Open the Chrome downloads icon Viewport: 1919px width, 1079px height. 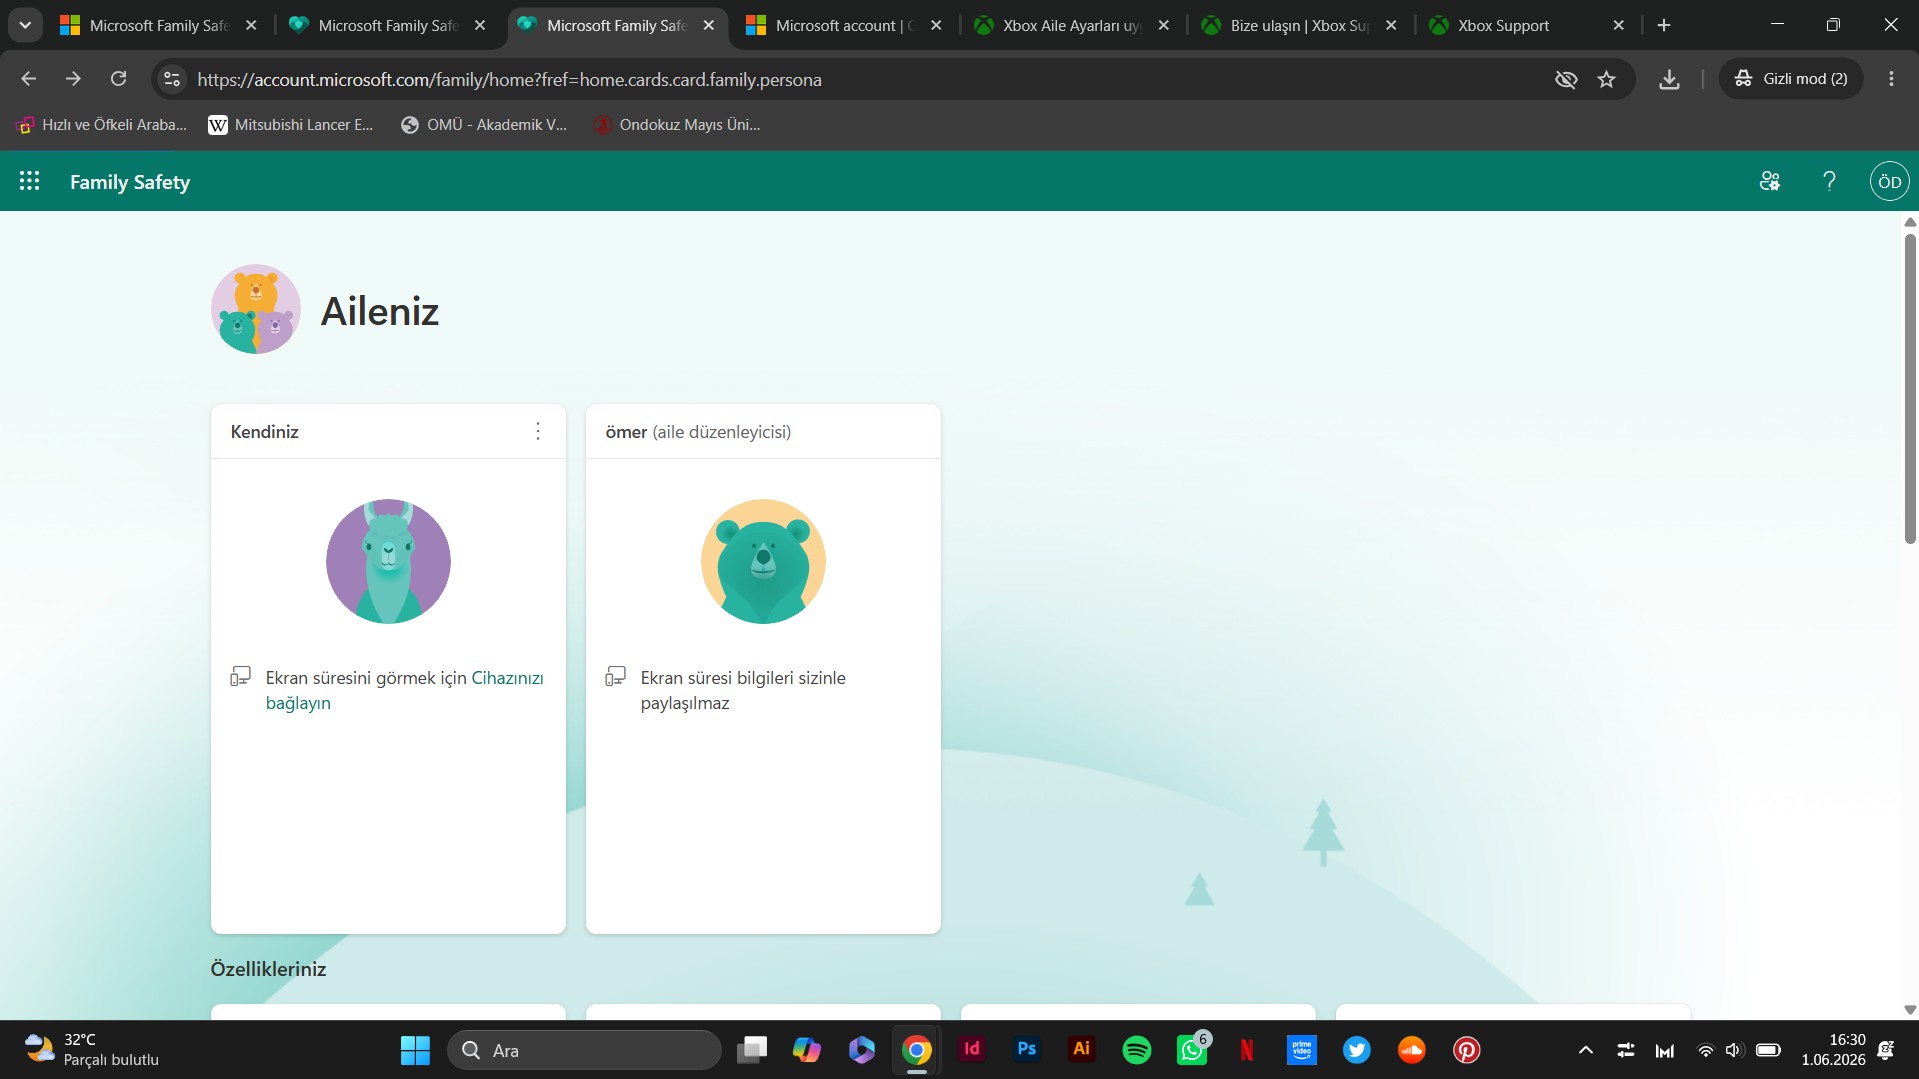click(x=1669, y=79)
